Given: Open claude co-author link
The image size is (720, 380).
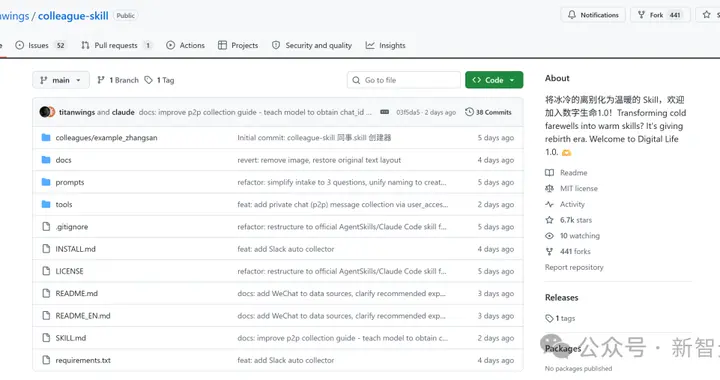Looking at the screenshot, I should [123, 112].
